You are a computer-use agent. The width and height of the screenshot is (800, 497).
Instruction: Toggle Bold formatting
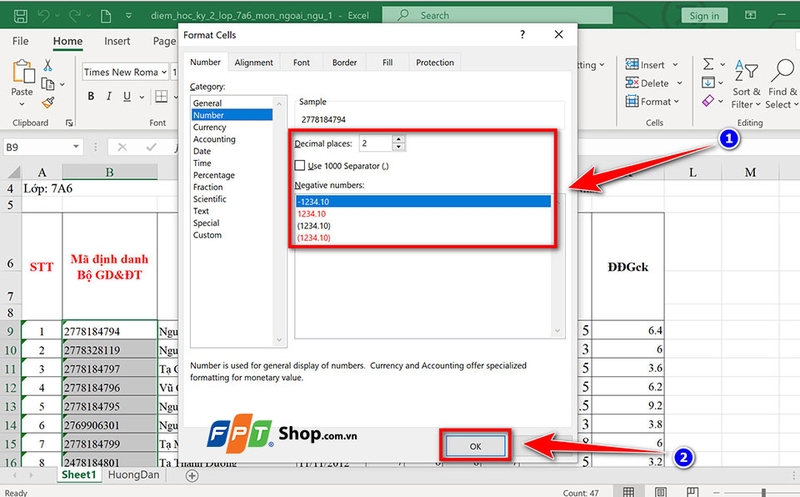(x=91, y=96)
